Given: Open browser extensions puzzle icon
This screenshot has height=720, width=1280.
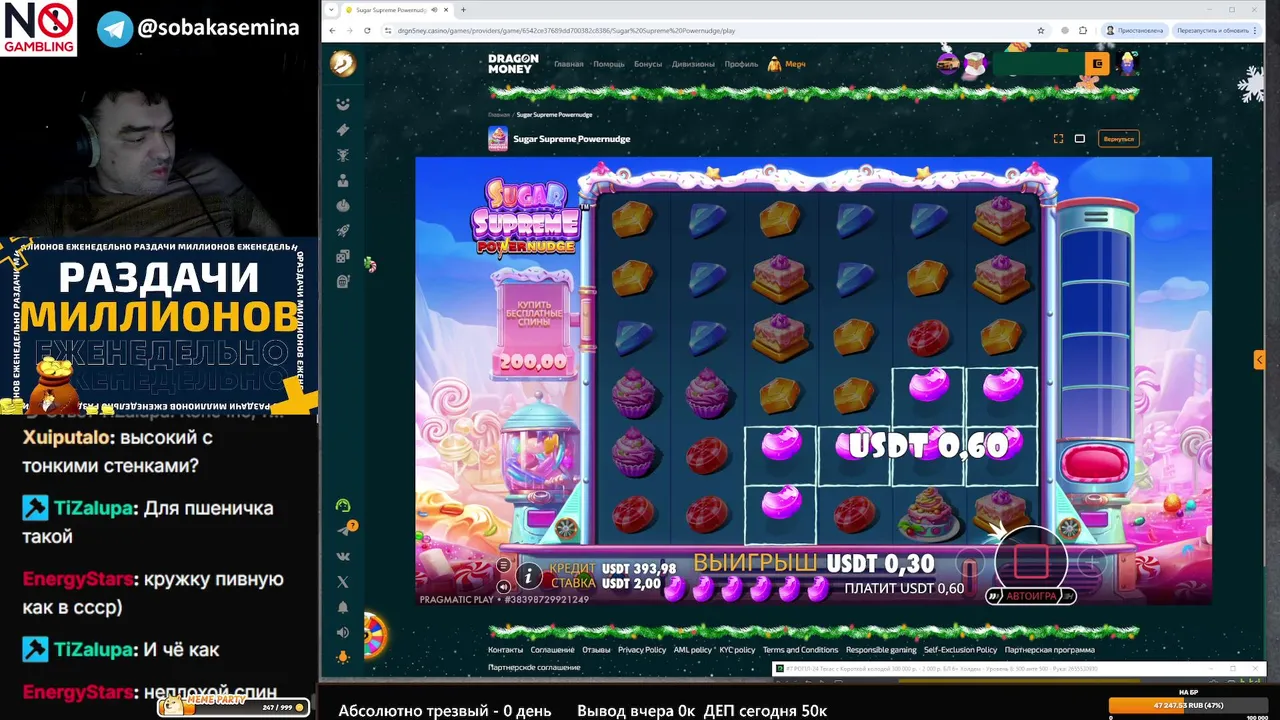Looking at the screenshot, I should [1083, 30].
